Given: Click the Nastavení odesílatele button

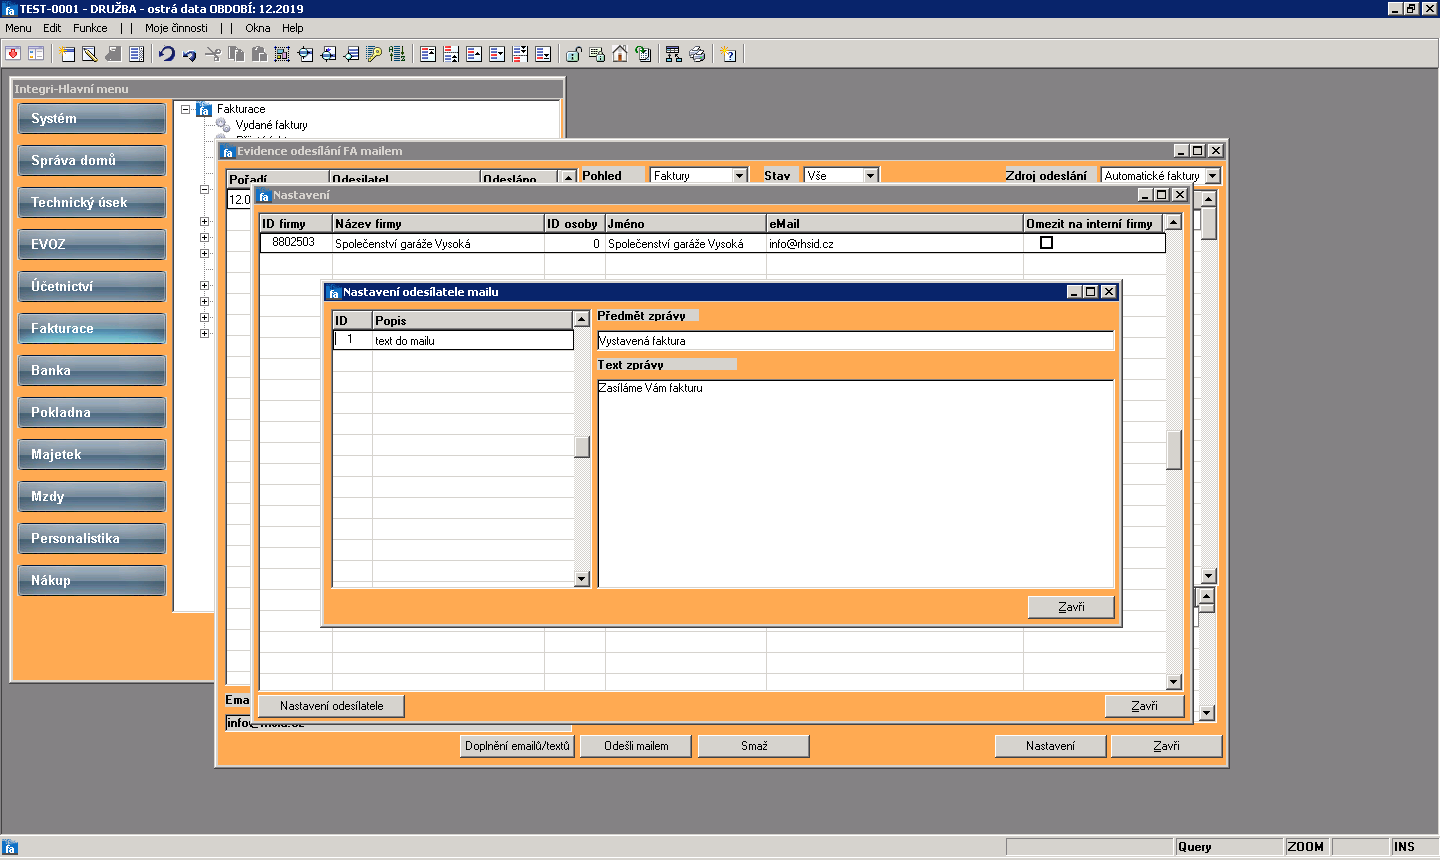Looking at the screenshot, I should (x=332, y=706).
